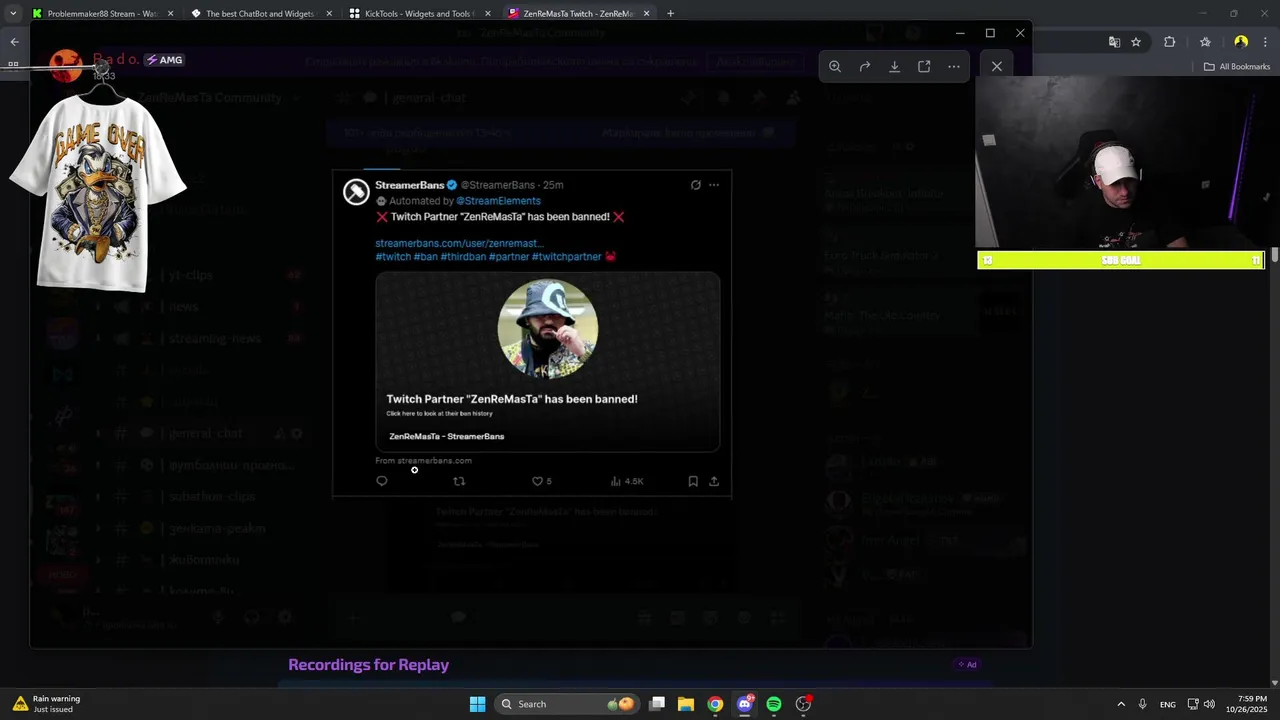Image resolution: width=1280 pixels, height=720 pixels.
Task: Open more options in the image viewer toolbar
Action: (954, 67)
